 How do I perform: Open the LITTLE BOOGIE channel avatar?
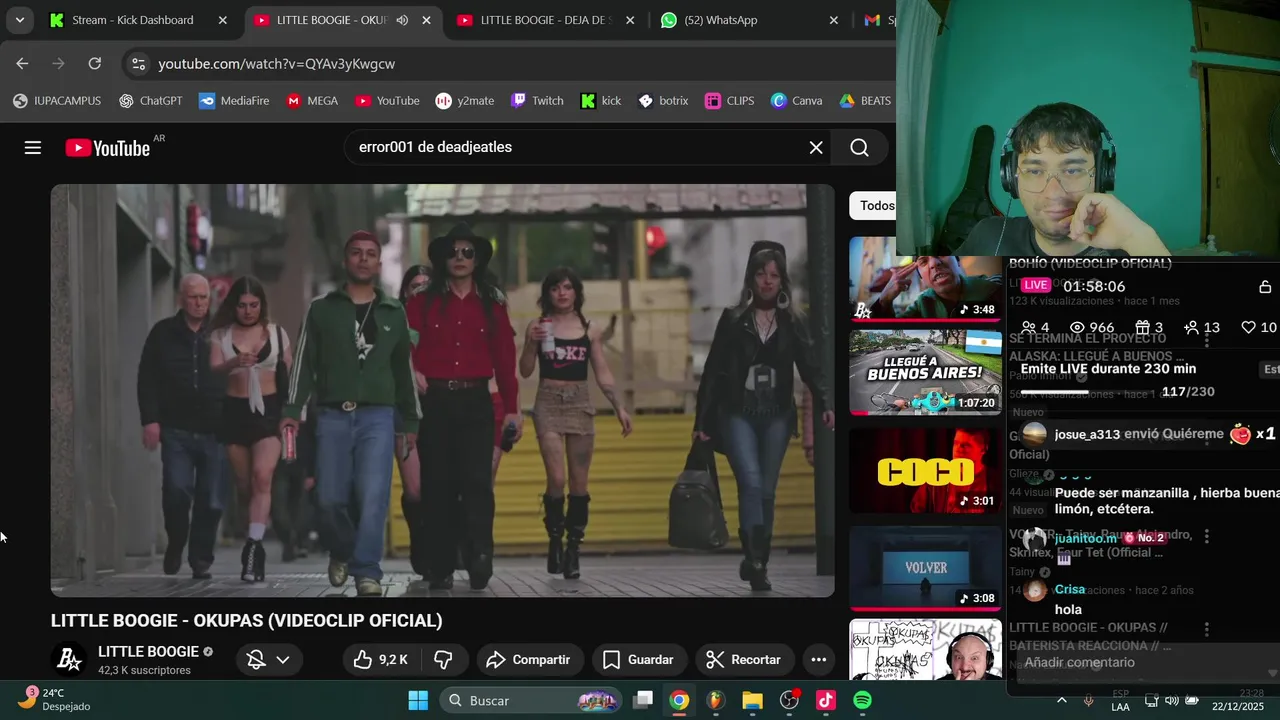pos(69,659)
